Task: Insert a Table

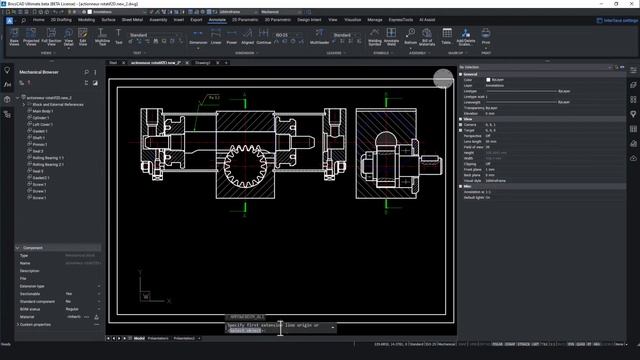Action: 447,37
